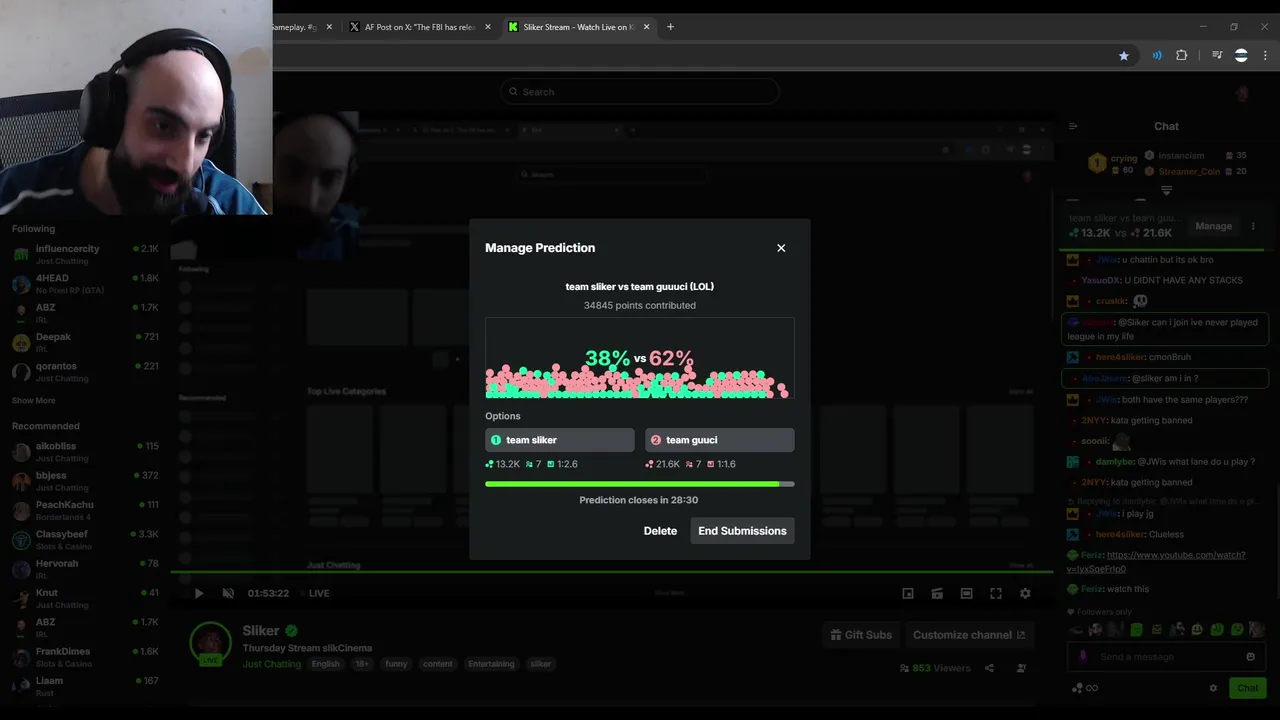Click the End Submissions button
The image size is (1280, 720).
pos(742,531)
